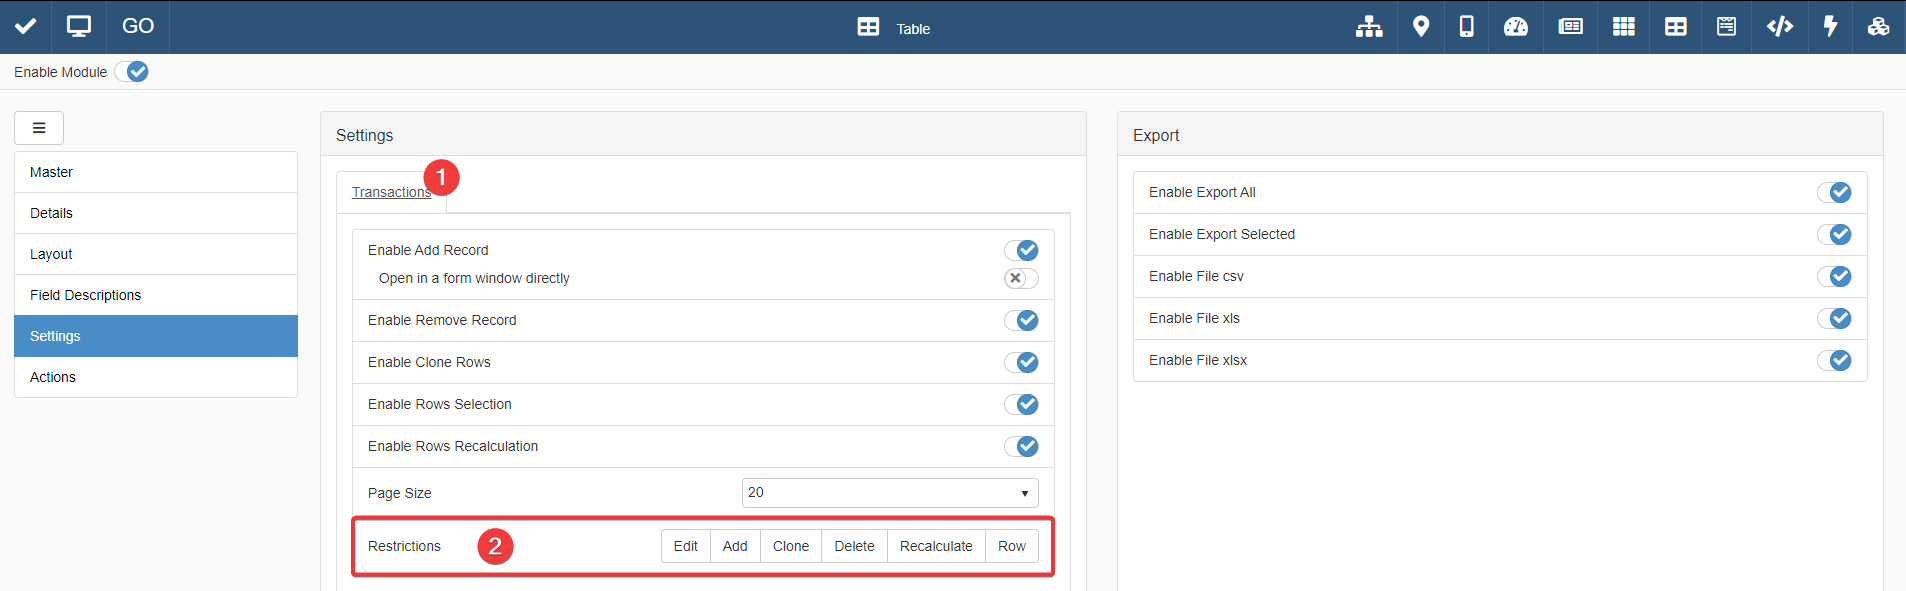This screenshot has width=1906, height=591.
Task: Switch to the Transactions tab
Action: click(x=391, y=192)
